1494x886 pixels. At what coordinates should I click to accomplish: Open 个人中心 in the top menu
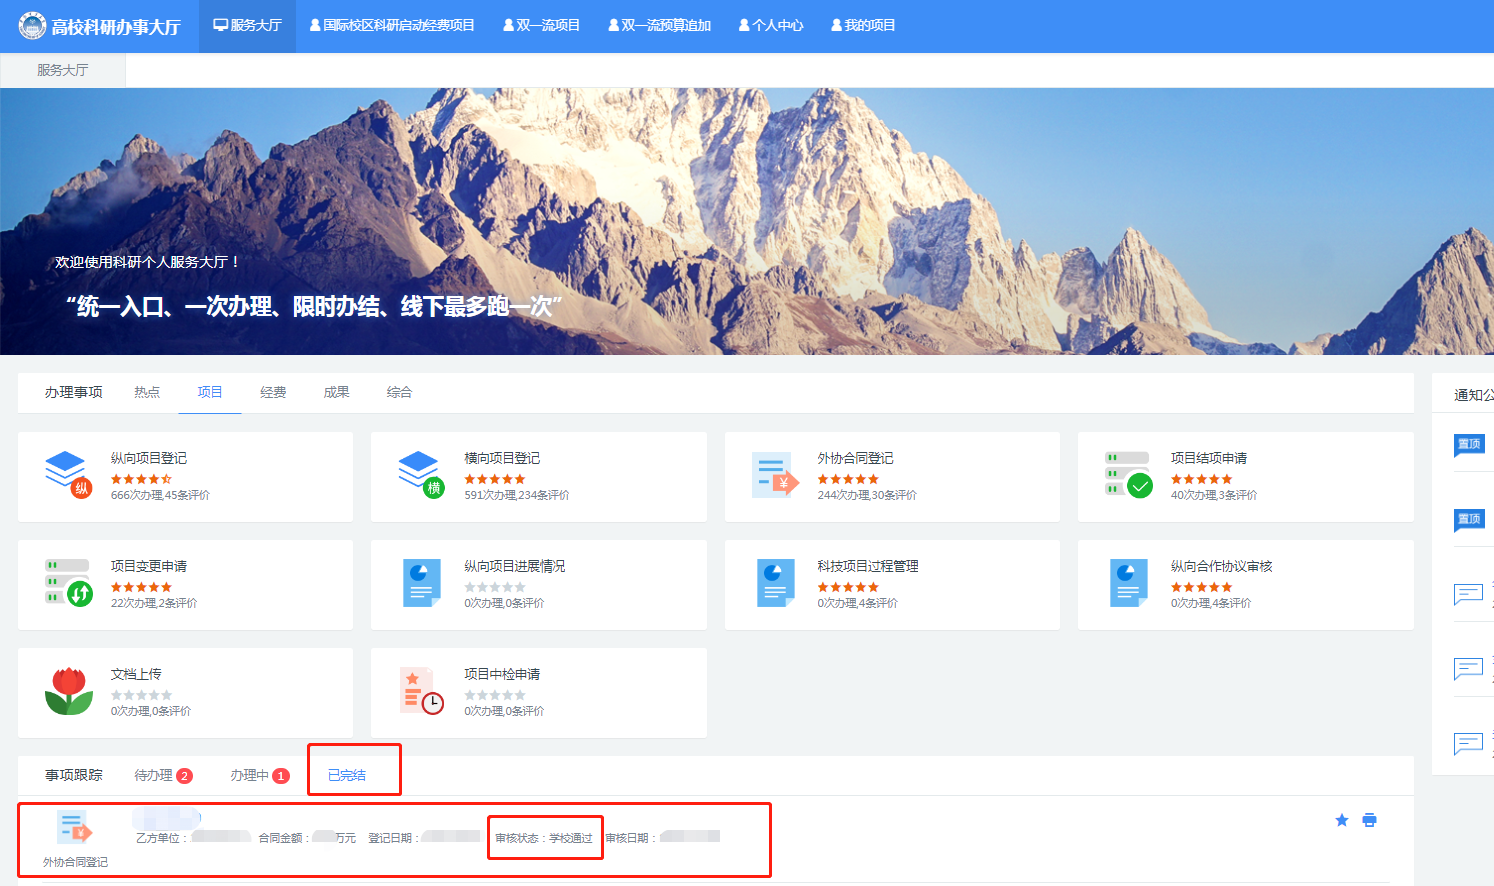tap(771, 25)
